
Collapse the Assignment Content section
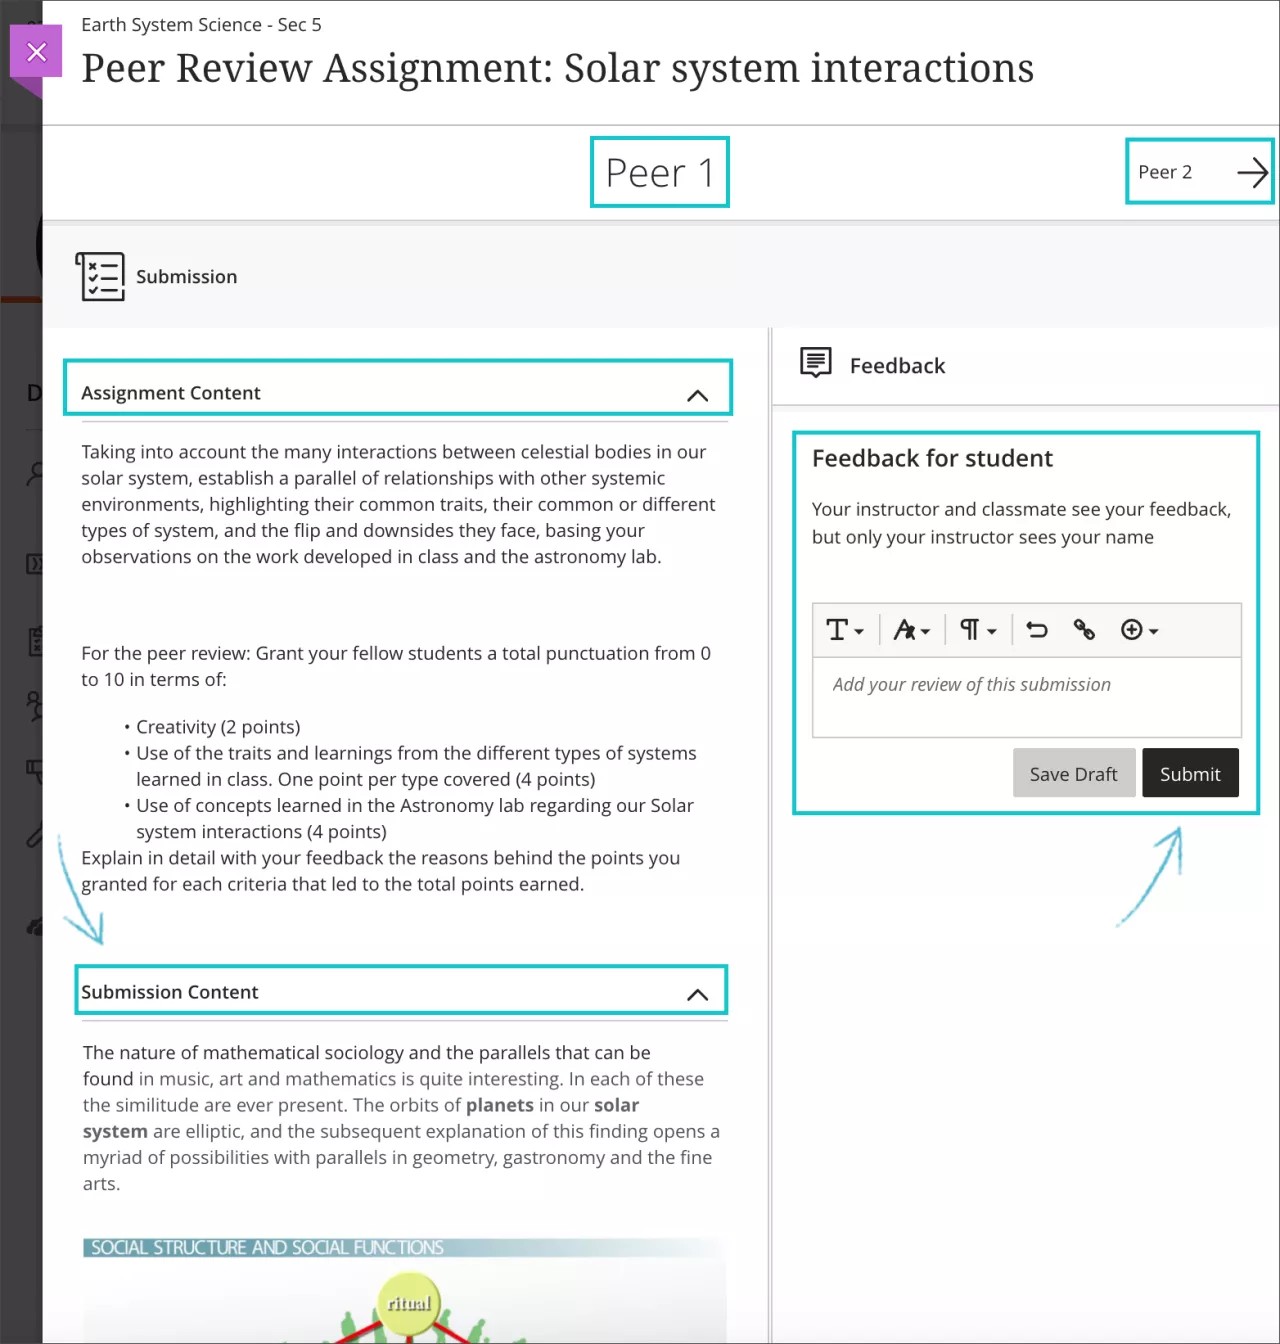[x=697, y=395]
